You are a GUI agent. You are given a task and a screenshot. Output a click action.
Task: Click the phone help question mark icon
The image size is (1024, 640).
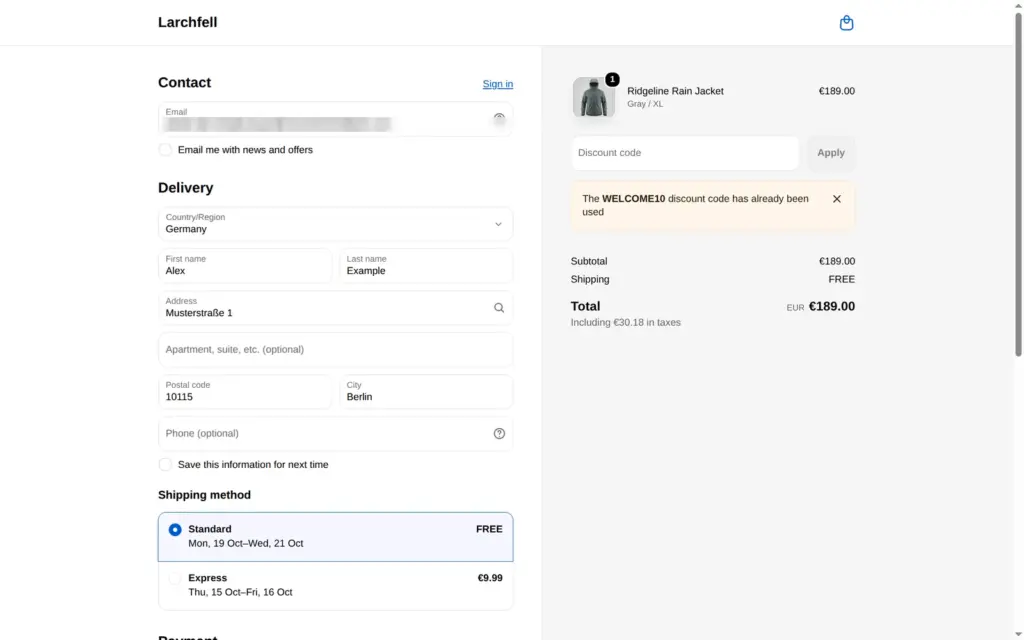499,434
